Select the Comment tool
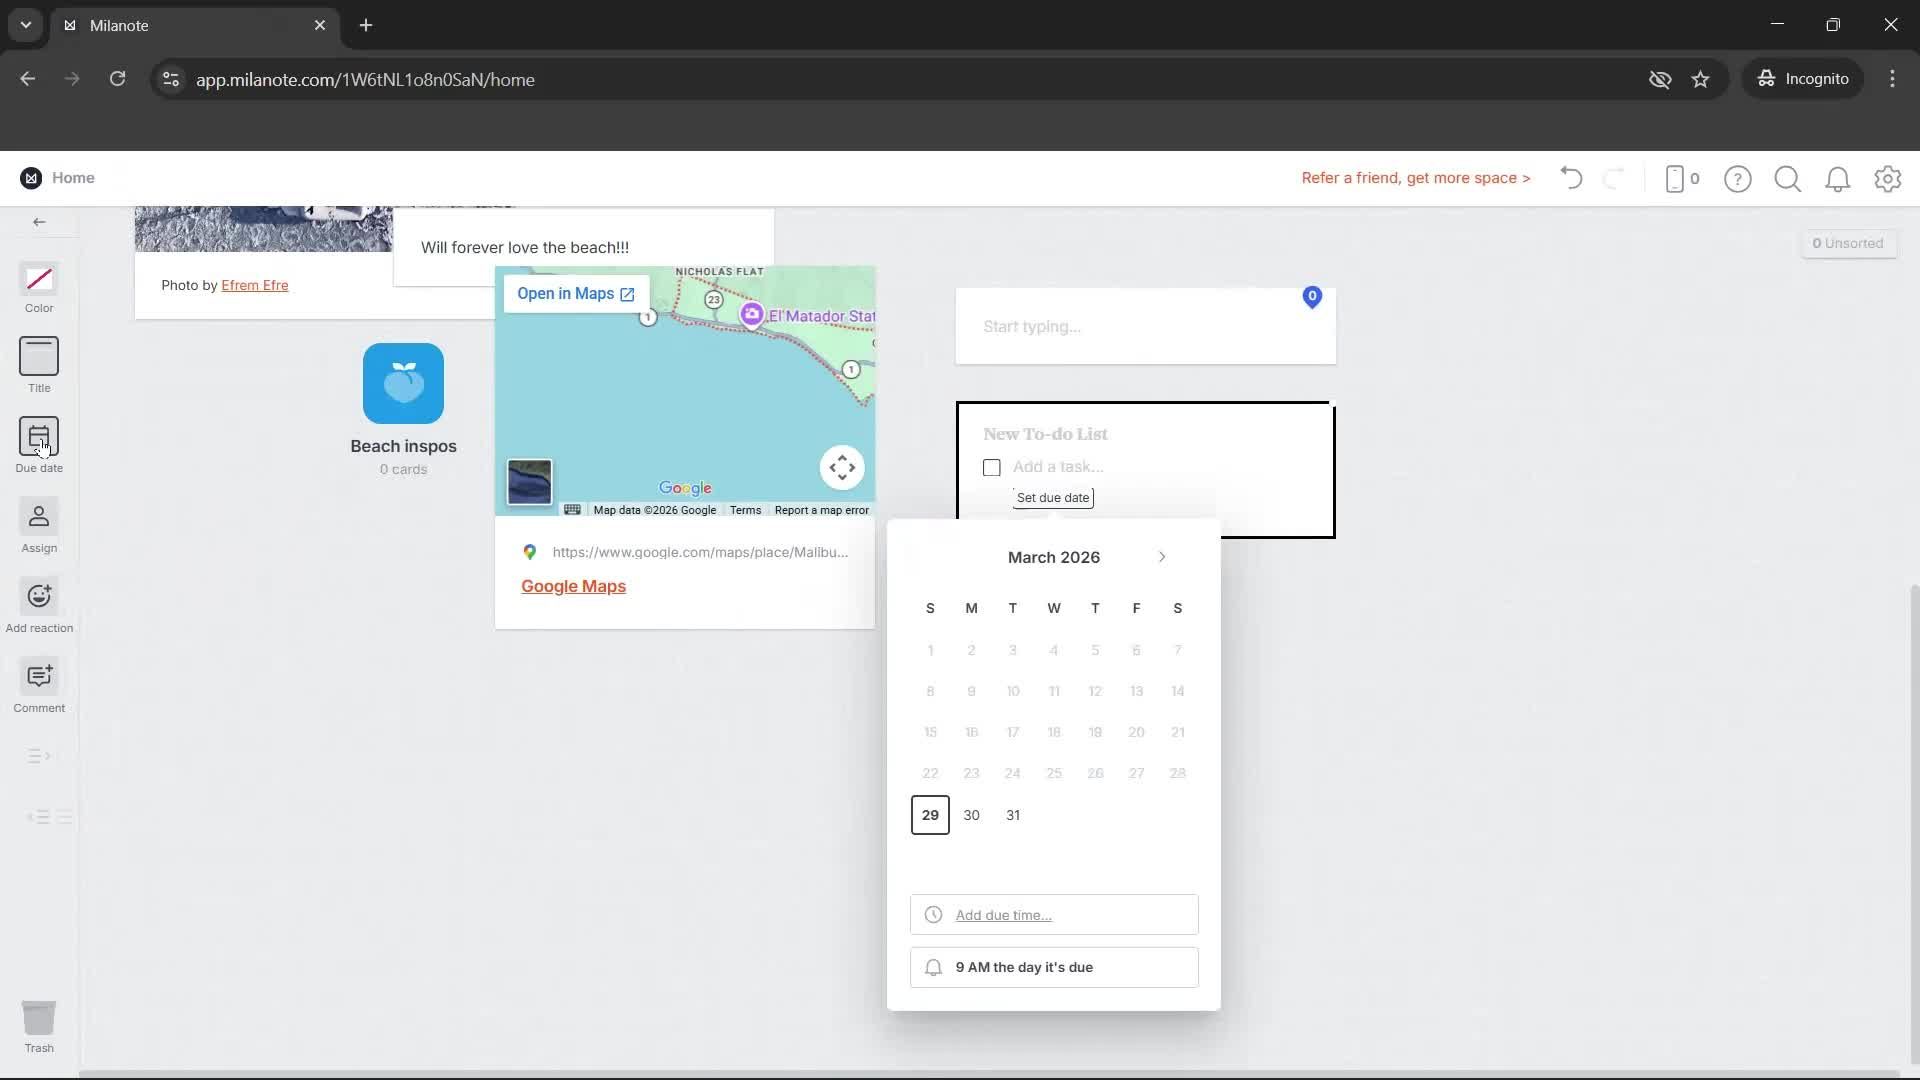Screen dimensions: 1920x1080 click(x=38, y=684)
